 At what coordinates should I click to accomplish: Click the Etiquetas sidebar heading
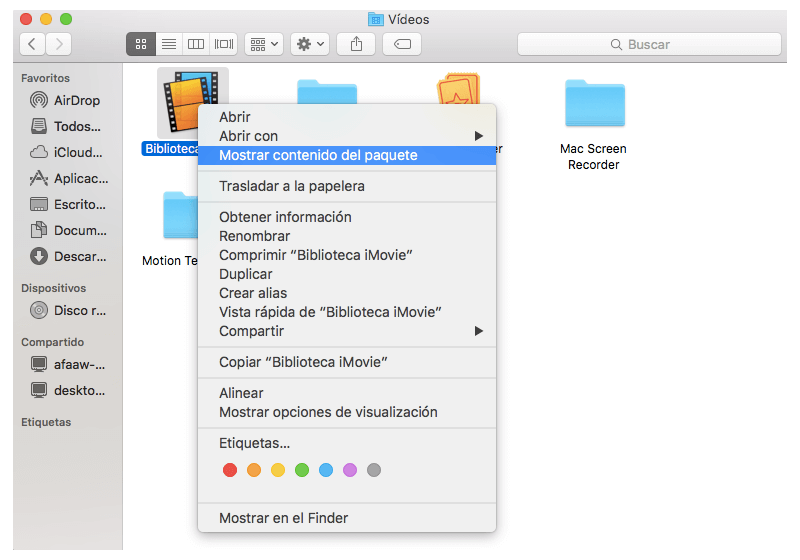46,422
